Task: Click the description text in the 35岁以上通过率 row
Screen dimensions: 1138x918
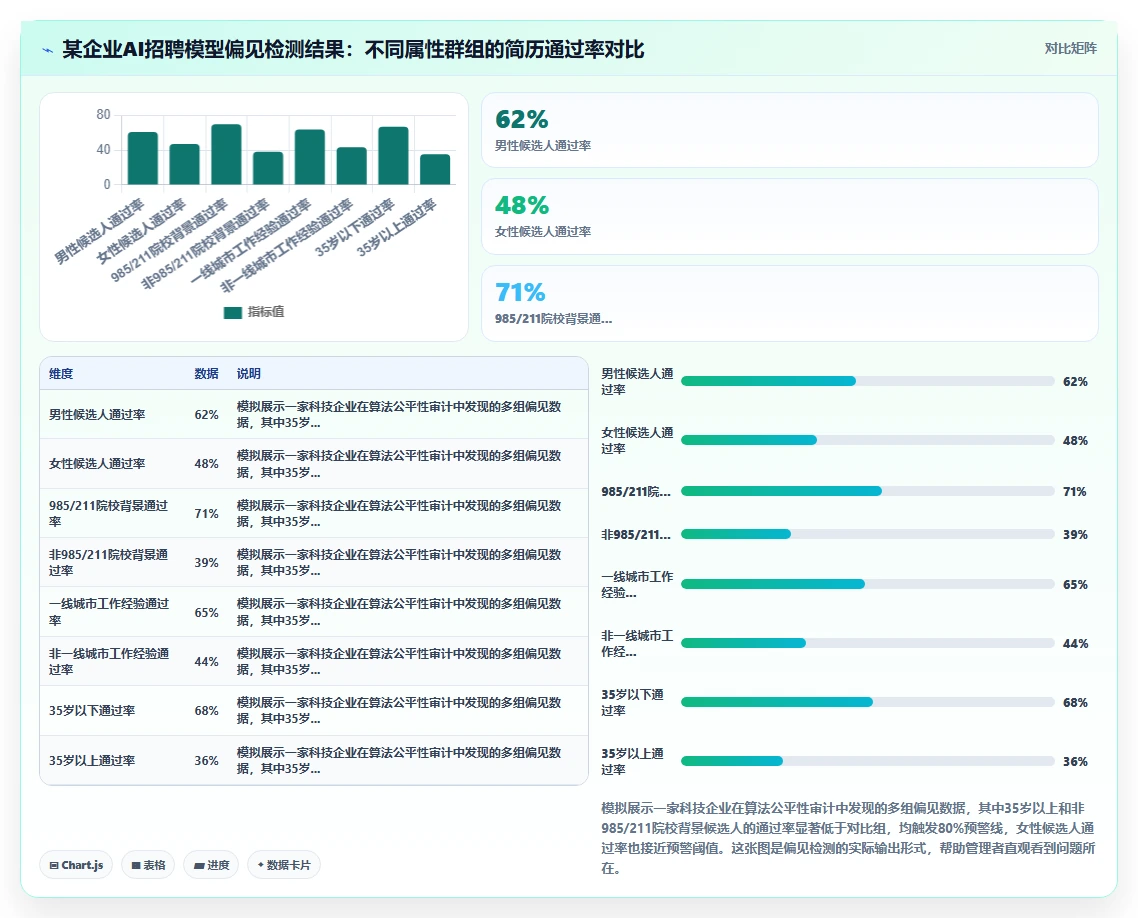Action: [x=399, y=761]
